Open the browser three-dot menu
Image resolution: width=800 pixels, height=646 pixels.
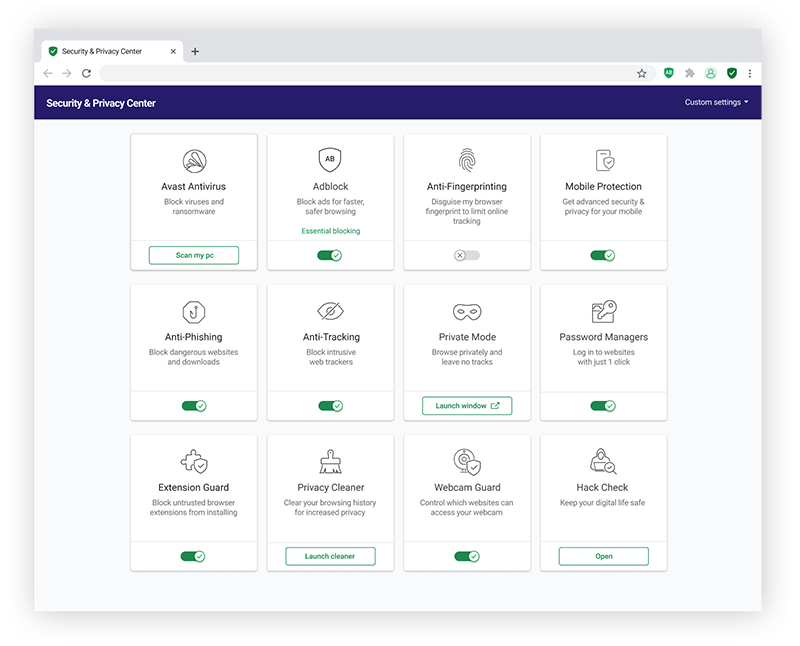(x=750, y=73)
